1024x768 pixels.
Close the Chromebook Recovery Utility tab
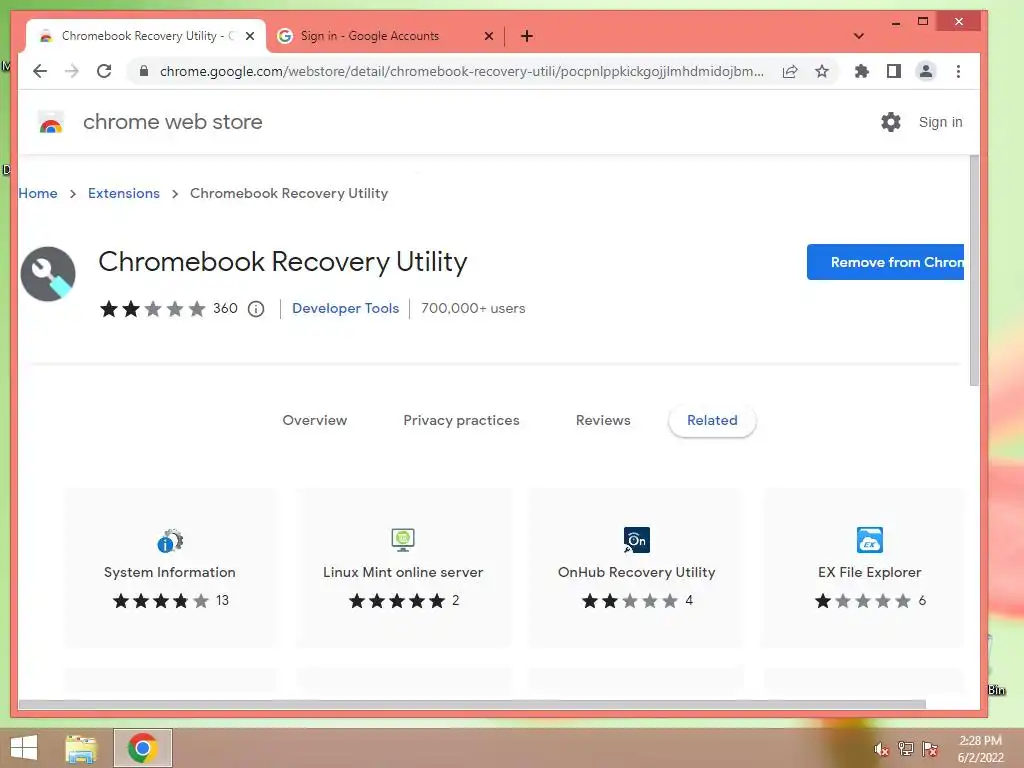tap(249, 36)
